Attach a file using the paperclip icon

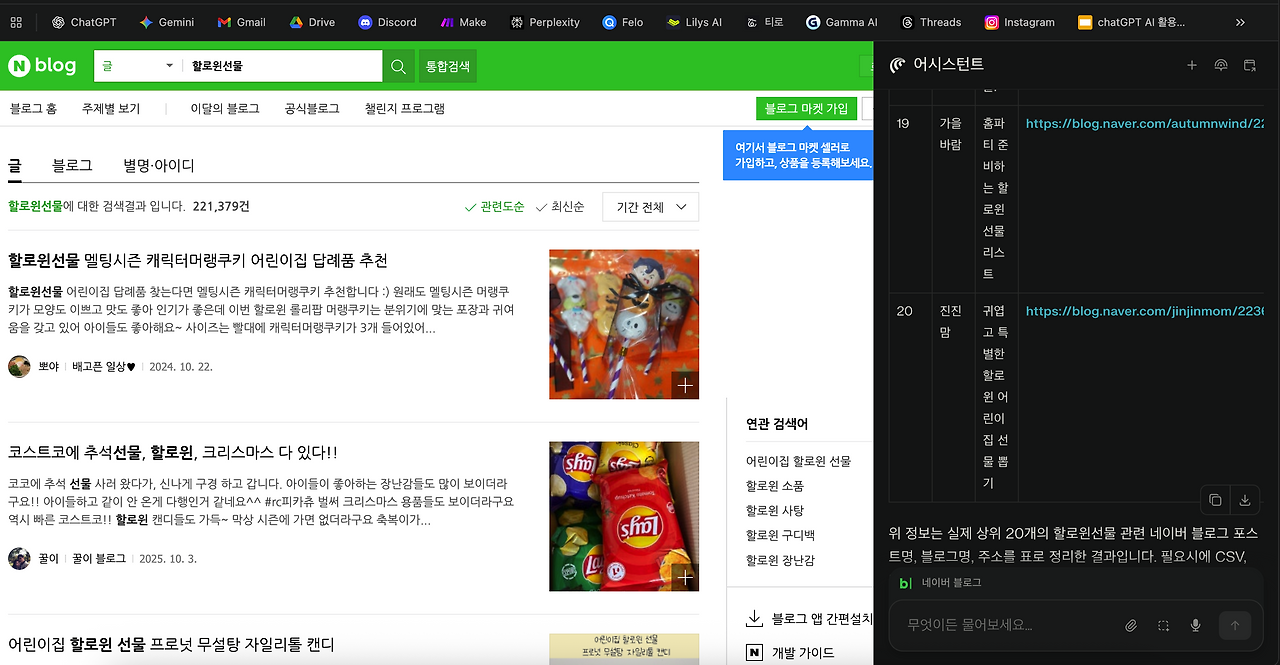click(1131, 625)
